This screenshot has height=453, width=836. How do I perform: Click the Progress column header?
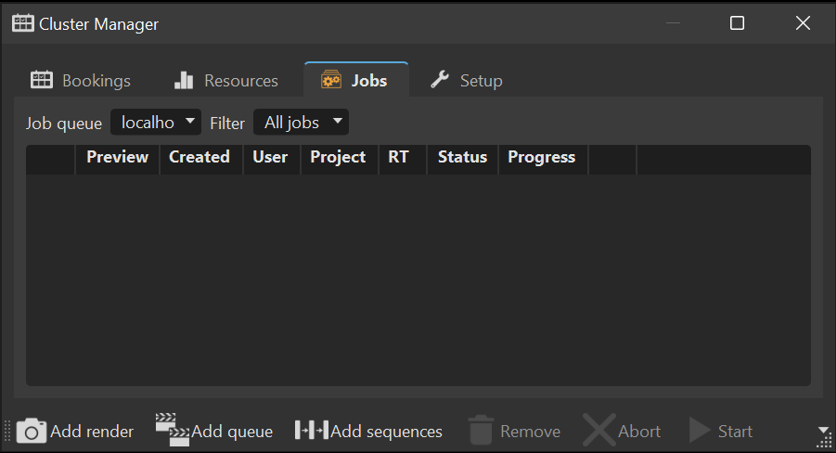pos(541,157)
